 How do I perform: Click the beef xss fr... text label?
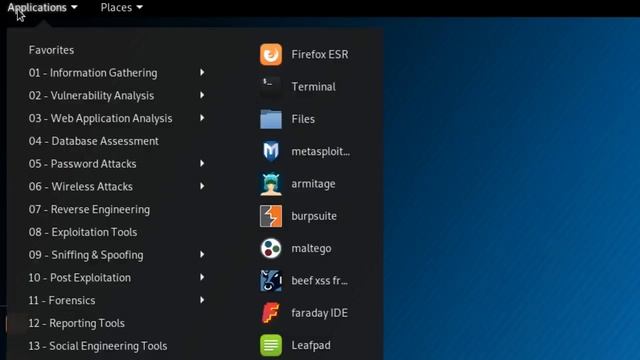pyautogui.click(x=319, y=281)
